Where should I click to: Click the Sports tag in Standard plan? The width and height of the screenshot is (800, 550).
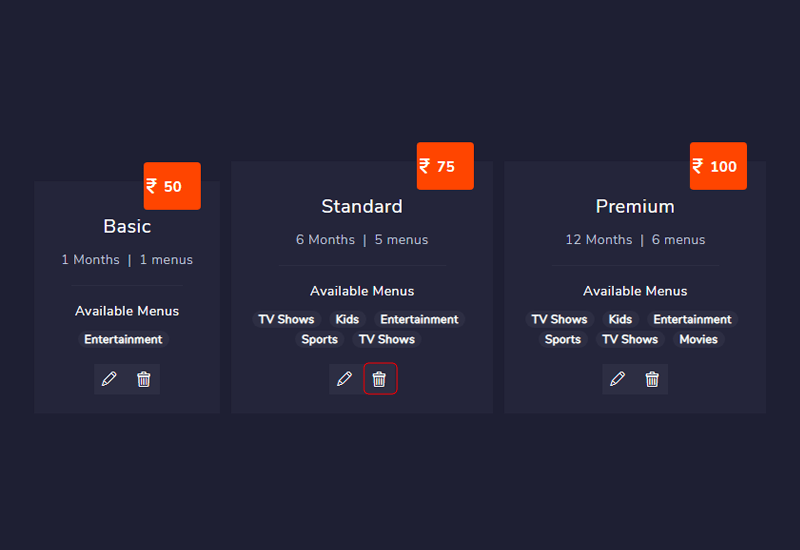pos(319,340)
